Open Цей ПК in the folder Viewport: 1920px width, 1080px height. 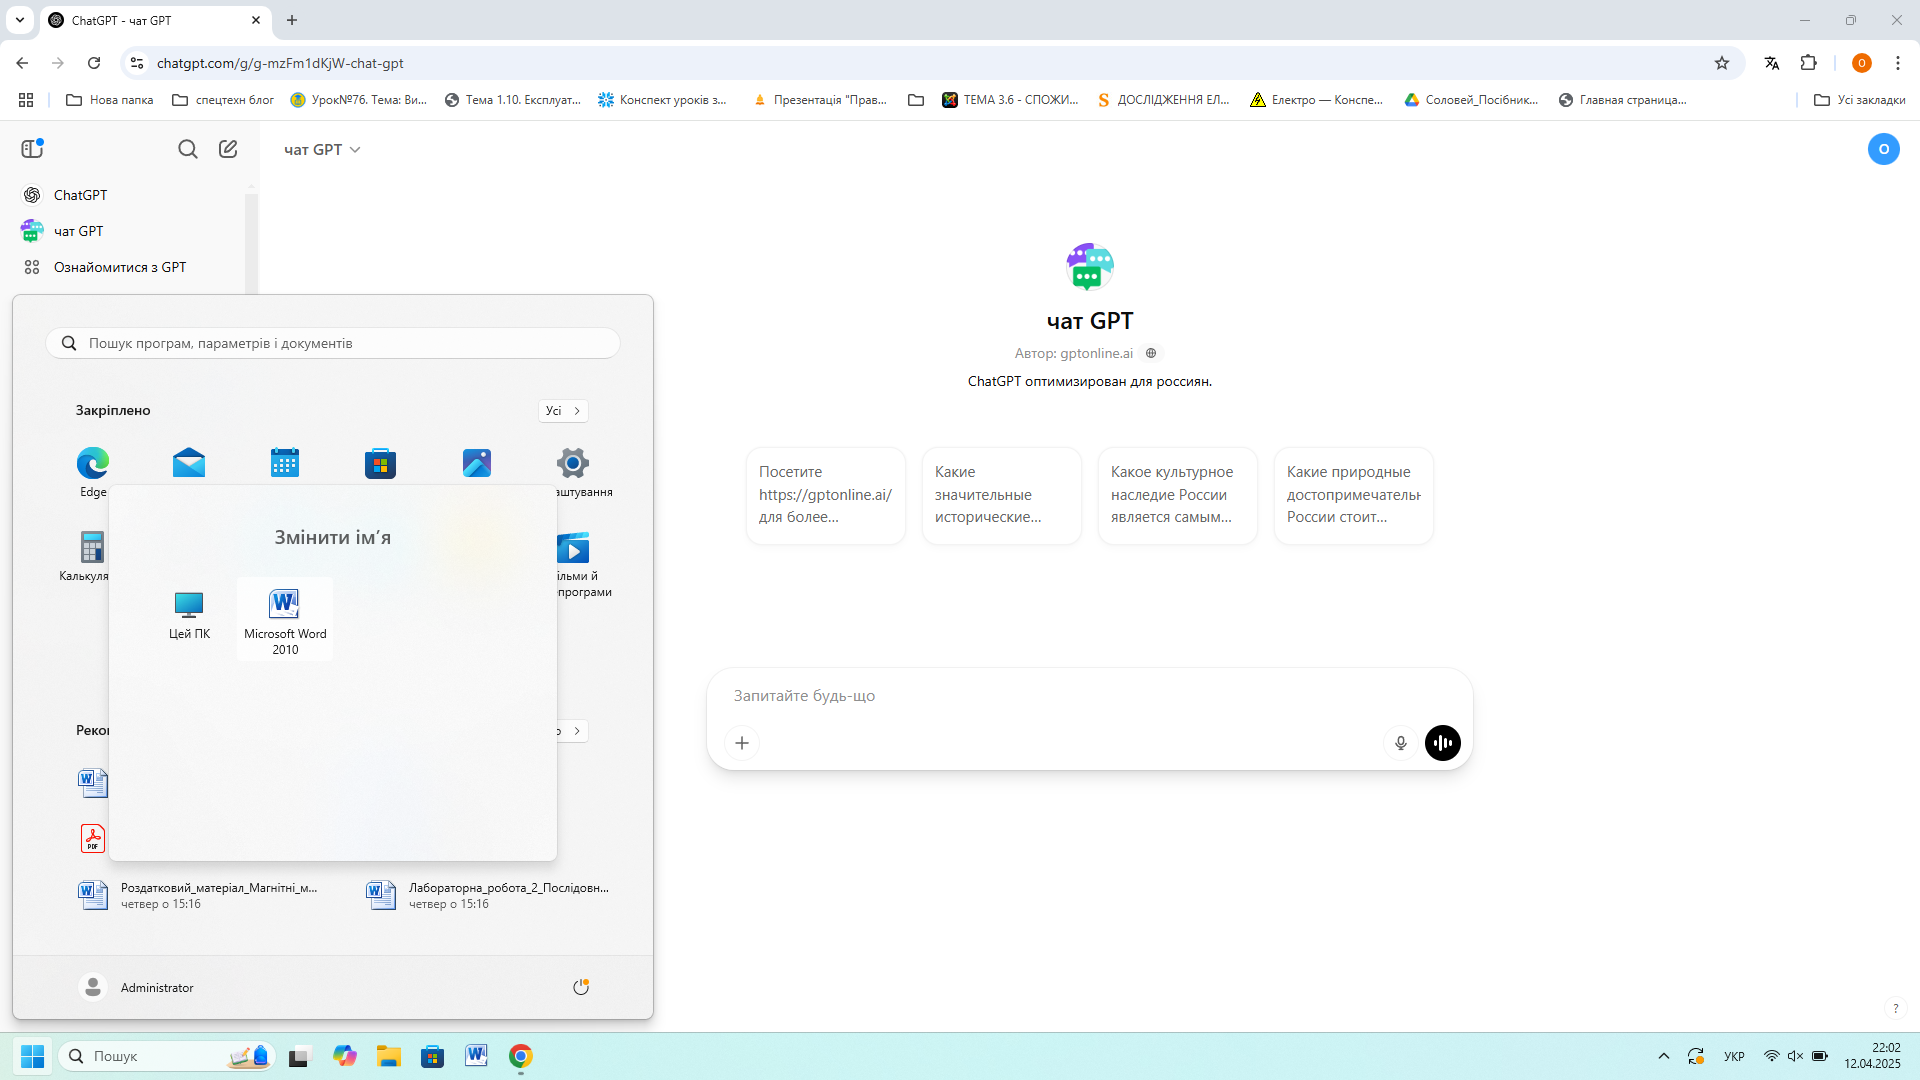pos(189,615)
